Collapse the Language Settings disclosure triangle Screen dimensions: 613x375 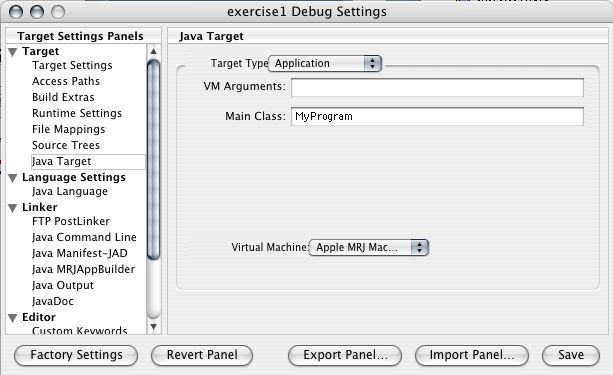(13, 178)
